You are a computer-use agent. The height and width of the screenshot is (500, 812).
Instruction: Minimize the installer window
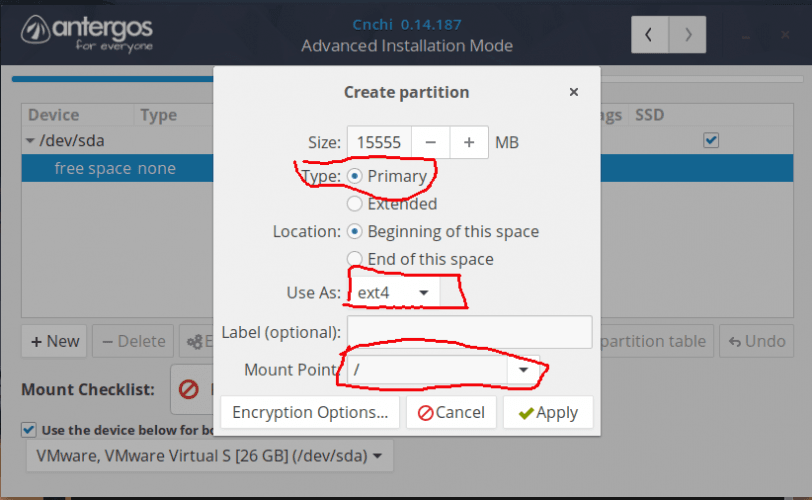(x=746, y=36)
